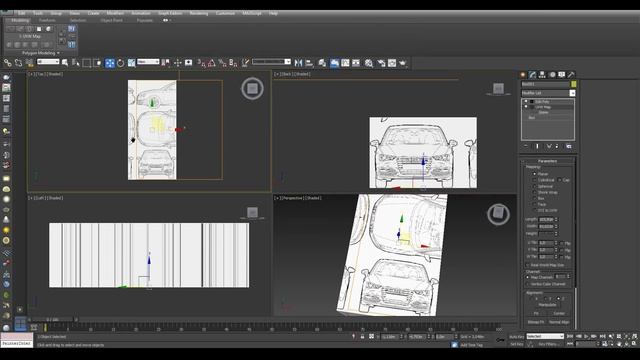Click the Width value field
640x360 pixels.
(546, 227)
